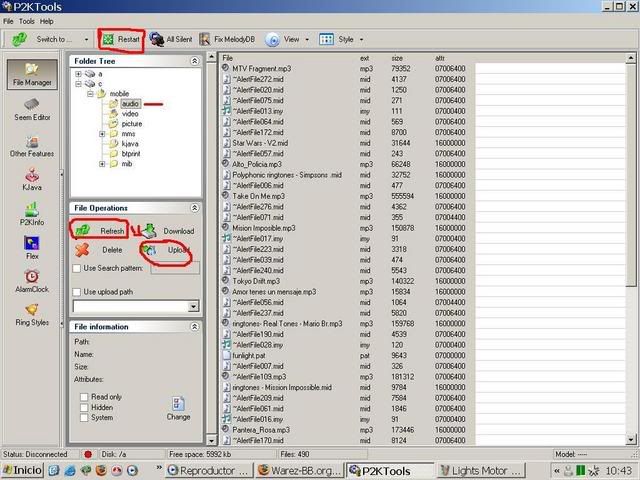640x480 pixels.
Task: Open the View dropdown arrow
Action: [x=307, y=40]
